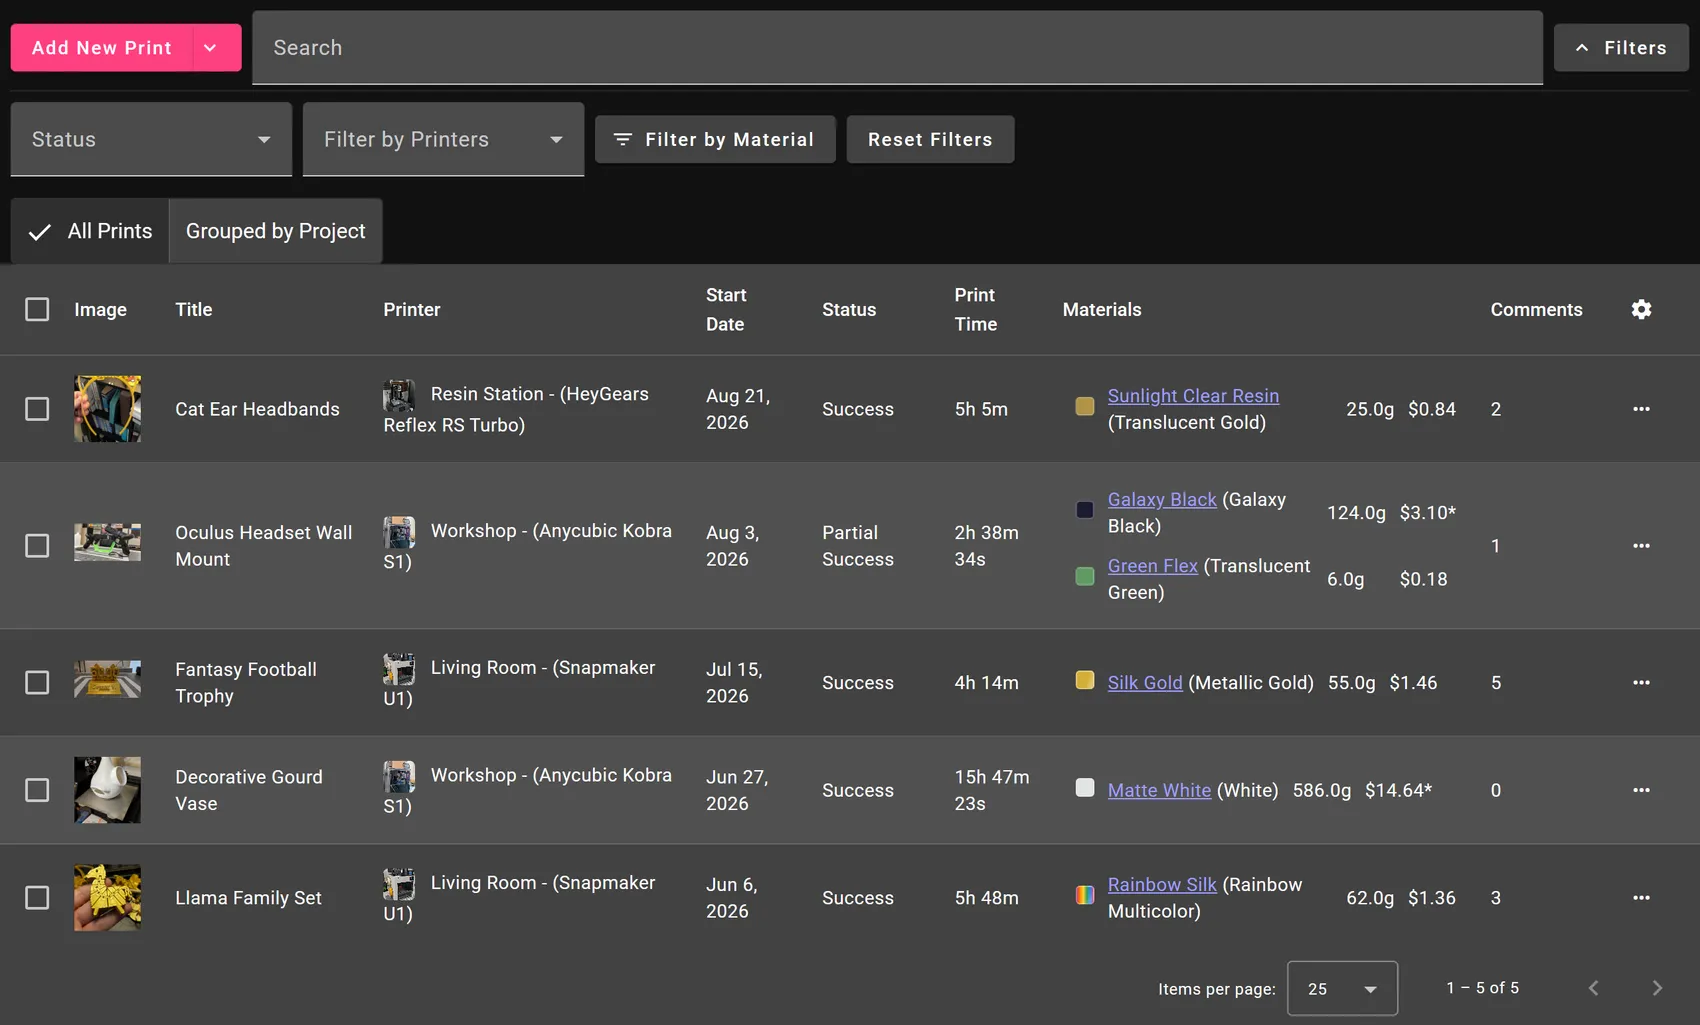The image size is (1700, 1025).
Task: Open more options for Cat Ear Headbands
Action: pos(1641,409)
